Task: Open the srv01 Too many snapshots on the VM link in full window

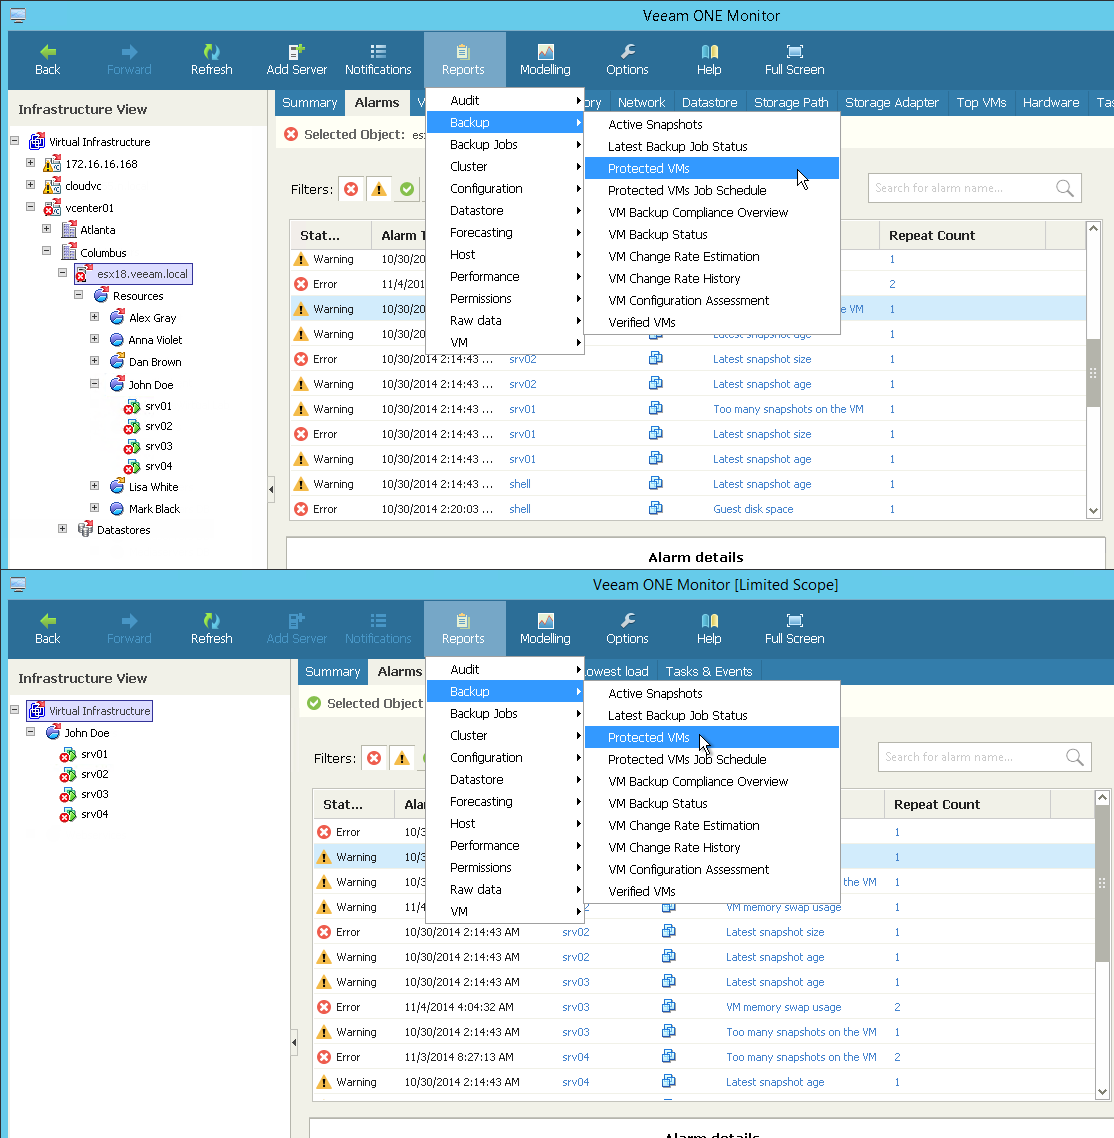Action: pos(788,409)
